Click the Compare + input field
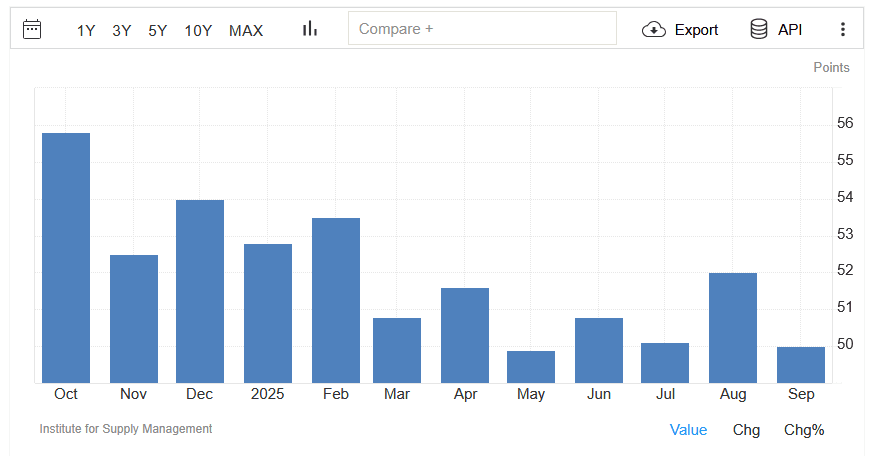The image size is (882, 456). click(482, 28)
